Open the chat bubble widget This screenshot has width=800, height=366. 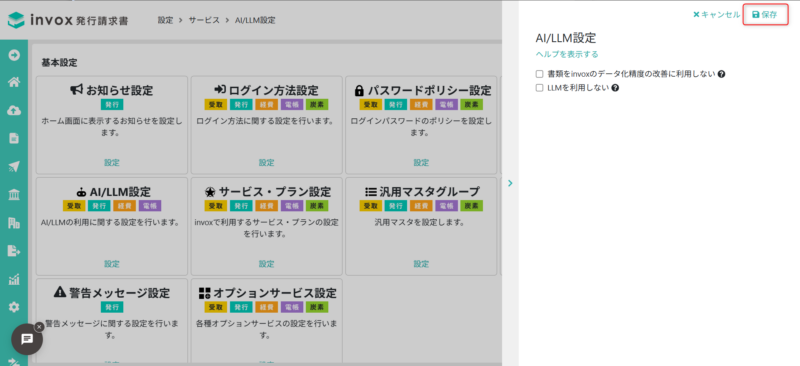(x=27, y=339)
